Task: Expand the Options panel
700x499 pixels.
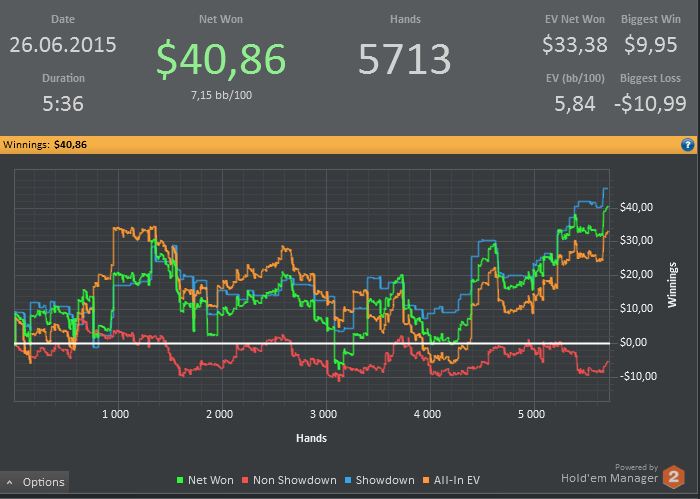Action: click(35, 482)
